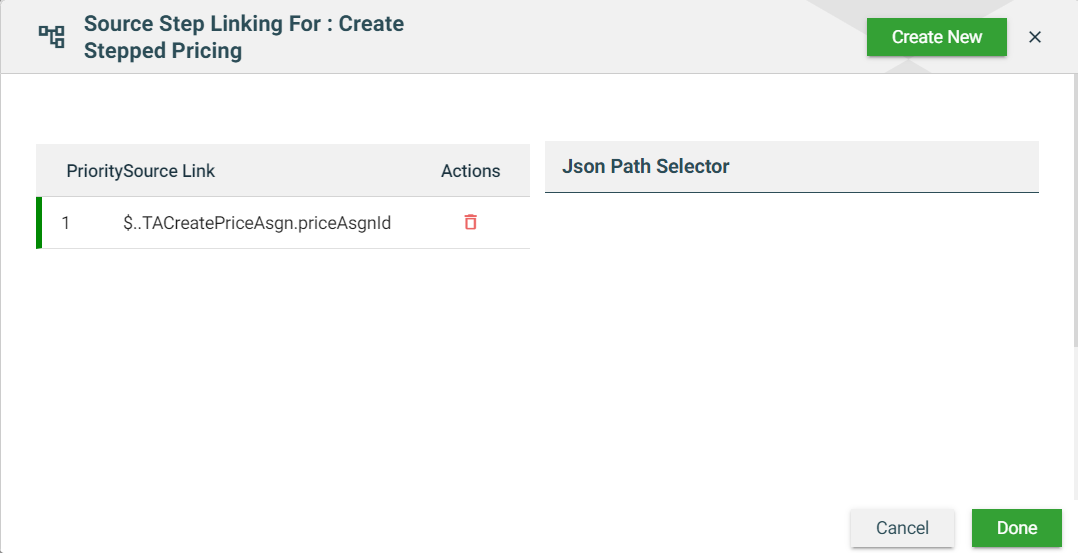Image resolution: width=1078 pixels, height=553 pixels.
Task: Click 'Create Stepped Pricing' text in title
Action: (x=163, y=50)
